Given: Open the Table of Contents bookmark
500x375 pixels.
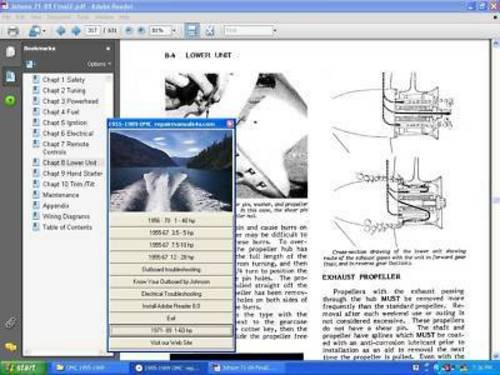Looking at the screenshot, I should (67, 227).
